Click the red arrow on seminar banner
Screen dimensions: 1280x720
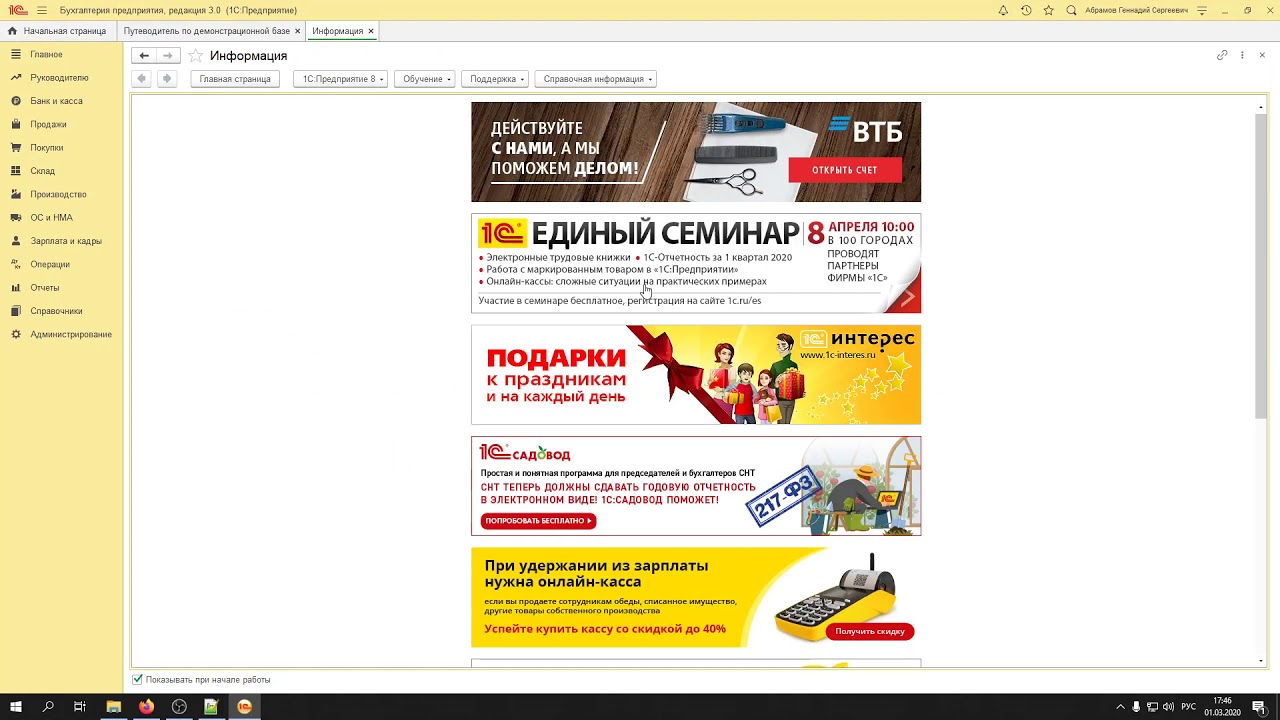[x=906, y=297]
